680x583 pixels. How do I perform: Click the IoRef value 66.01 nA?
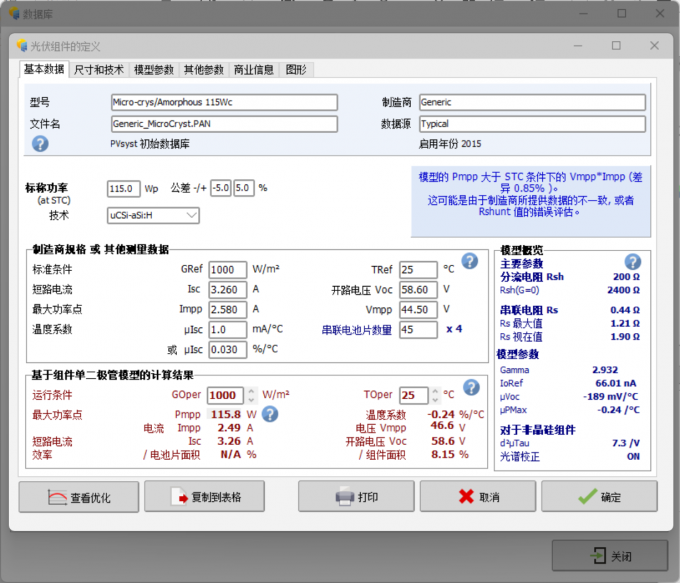616,383
